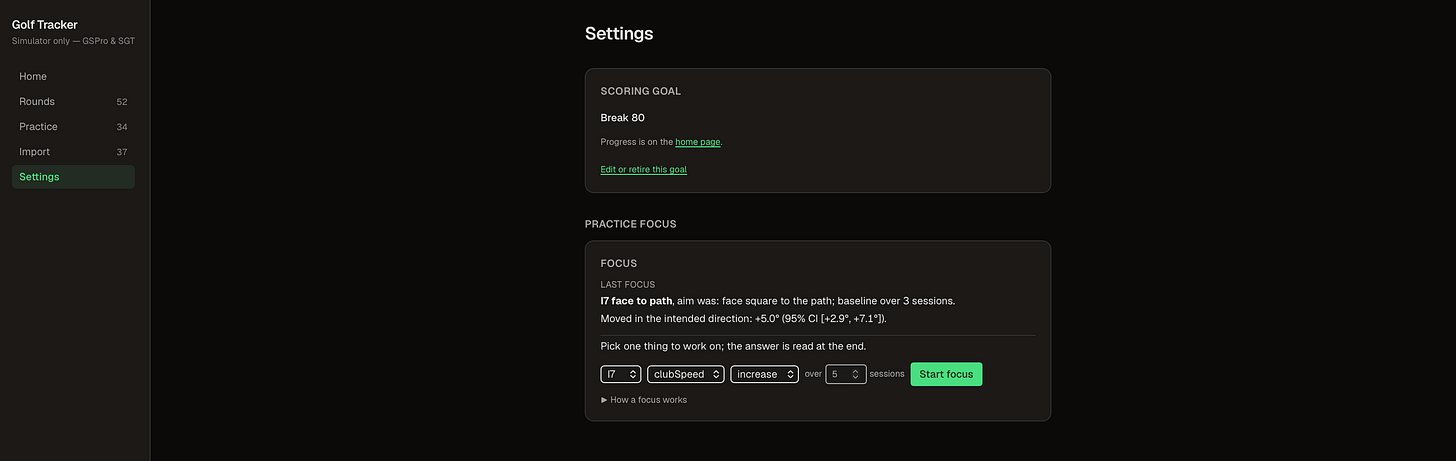Click the 52 count badge beside Rounds

pyautogui.click(x=121, y=102)
